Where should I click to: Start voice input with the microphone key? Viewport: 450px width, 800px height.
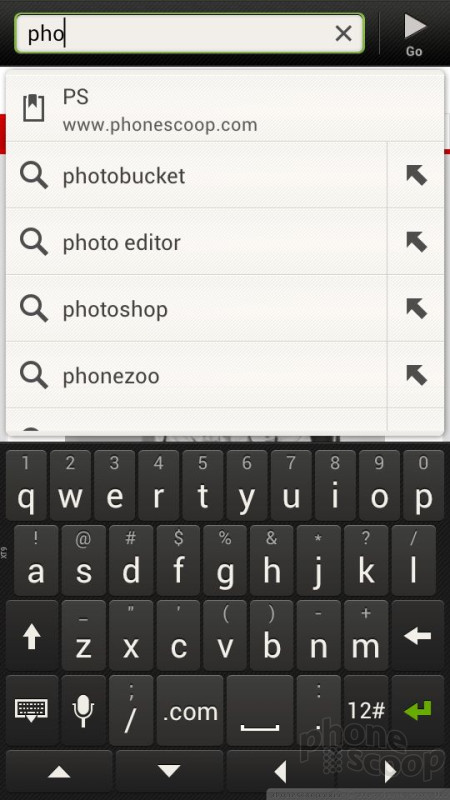pyautogui.click(x=83, y=710)
